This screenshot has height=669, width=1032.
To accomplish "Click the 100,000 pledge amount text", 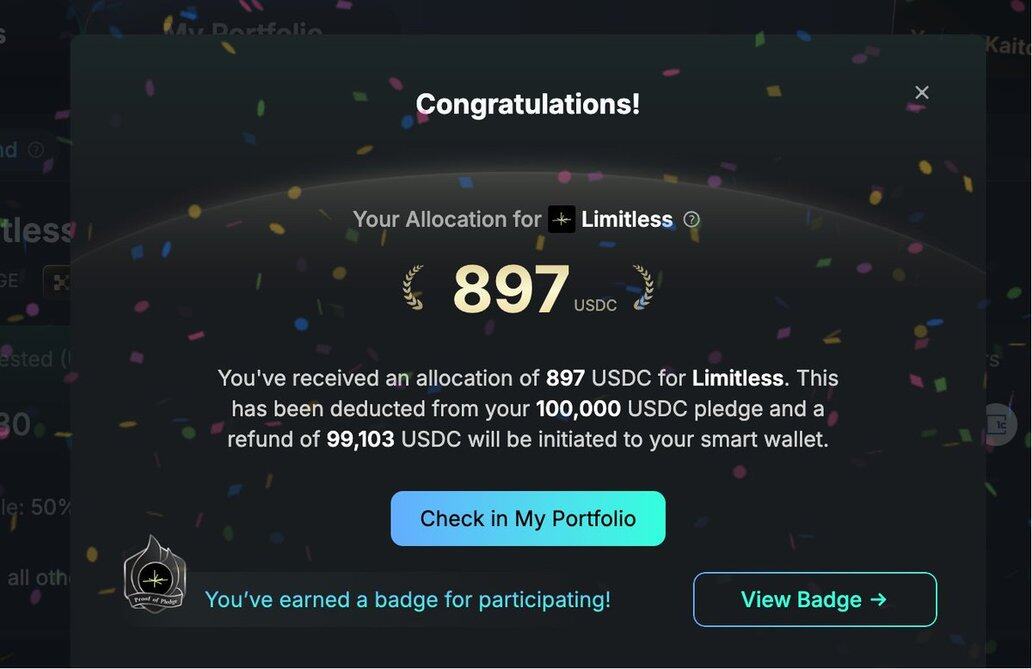I will (x=578, y=409).
